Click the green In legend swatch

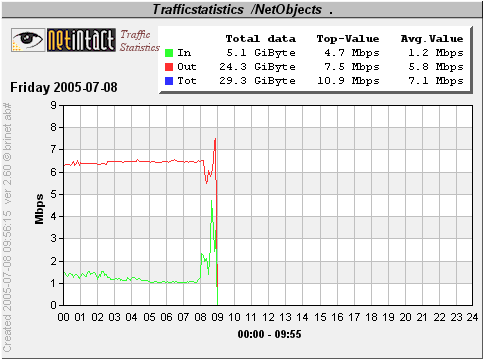169,53
